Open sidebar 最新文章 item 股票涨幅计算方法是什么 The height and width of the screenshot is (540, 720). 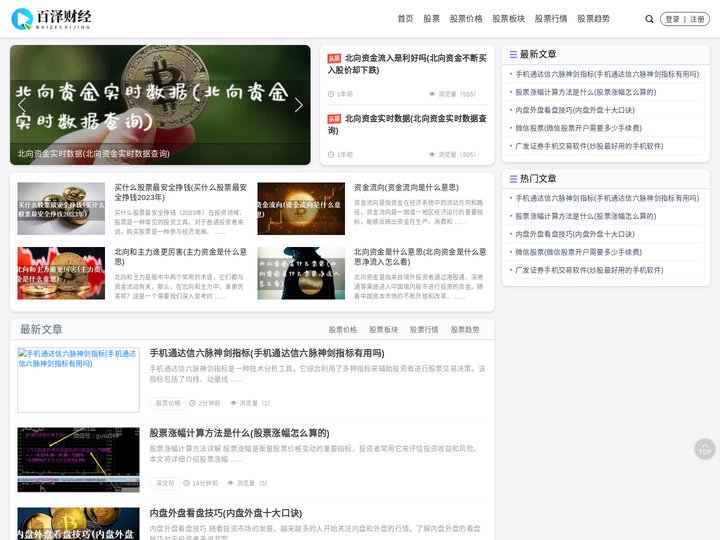585,92
